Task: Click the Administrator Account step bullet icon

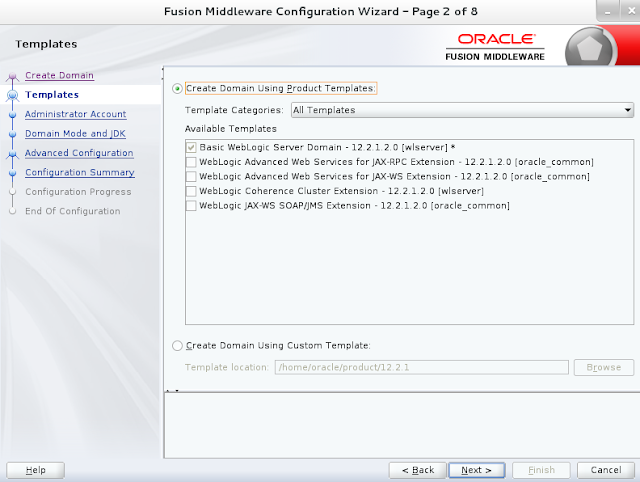Action: (13, 115)
